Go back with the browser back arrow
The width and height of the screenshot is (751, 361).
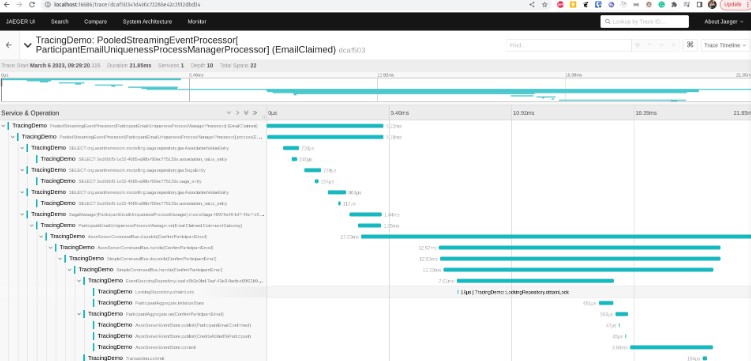[x=7, y=4]
